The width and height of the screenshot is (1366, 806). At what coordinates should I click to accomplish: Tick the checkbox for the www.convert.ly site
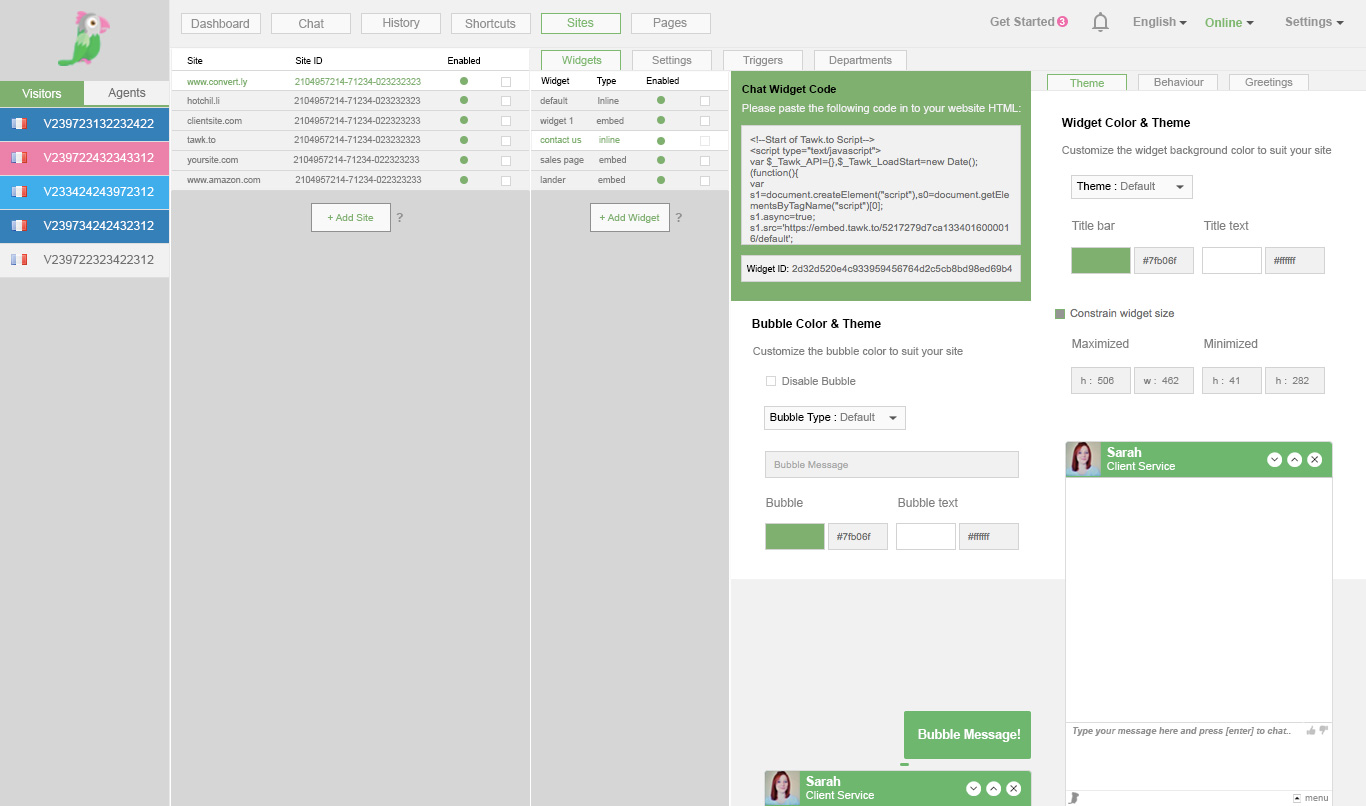coord(505,81)
